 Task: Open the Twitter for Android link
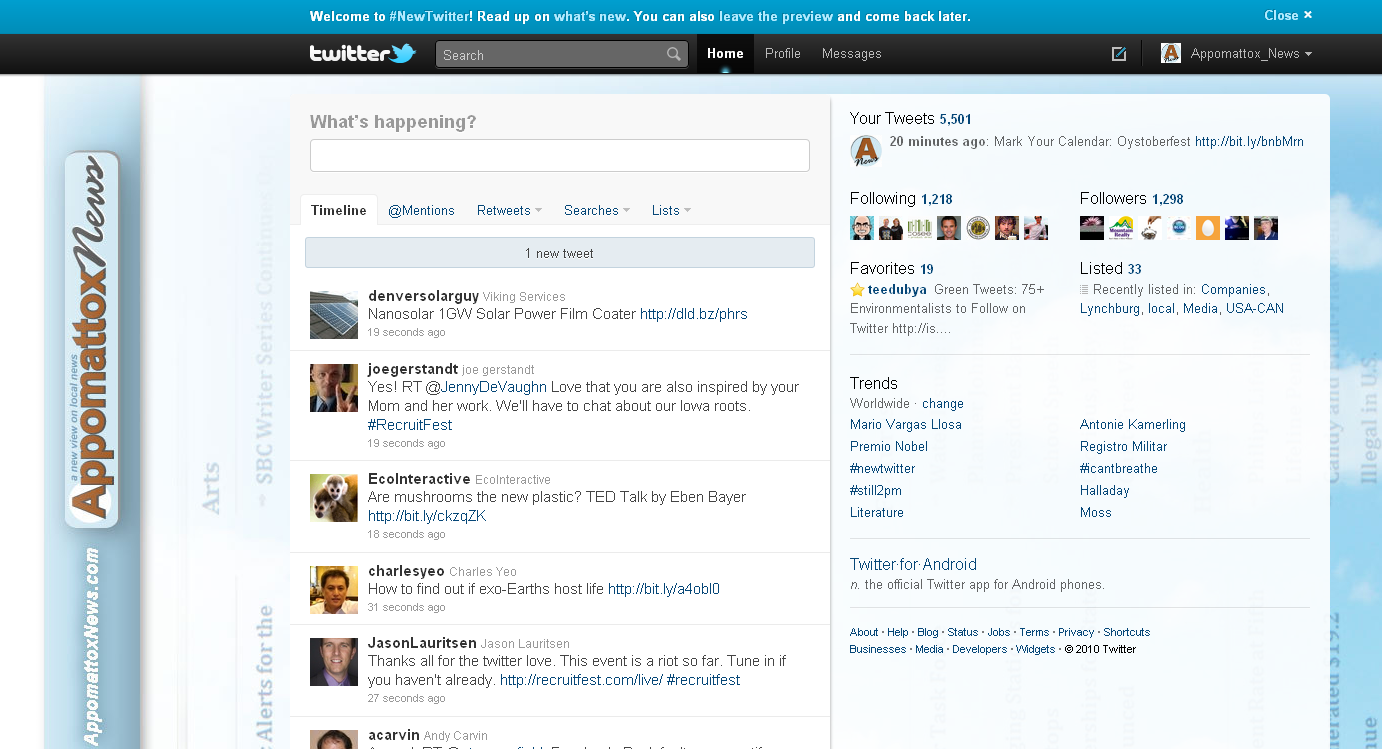tap(913, 564)
